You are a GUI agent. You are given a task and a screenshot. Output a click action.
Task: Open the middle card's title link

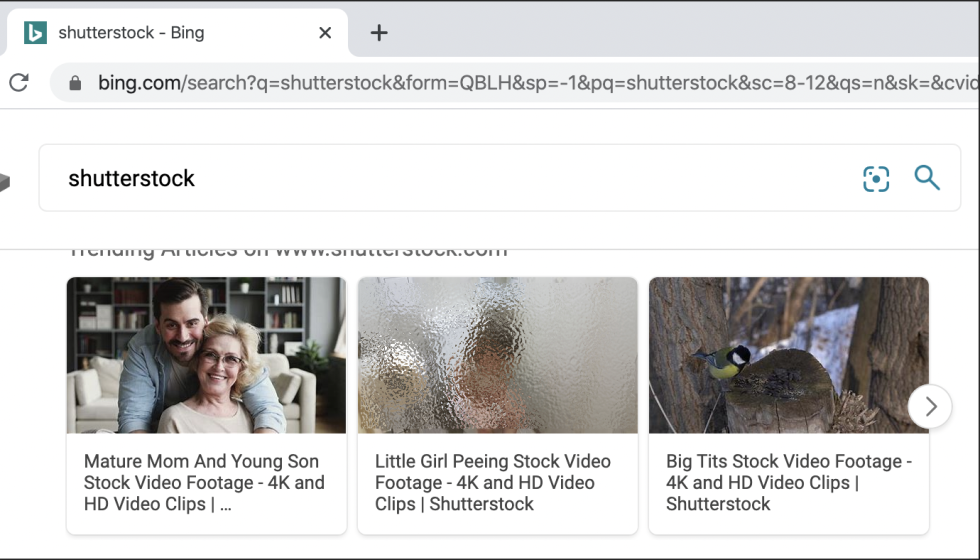pos(492,482)
